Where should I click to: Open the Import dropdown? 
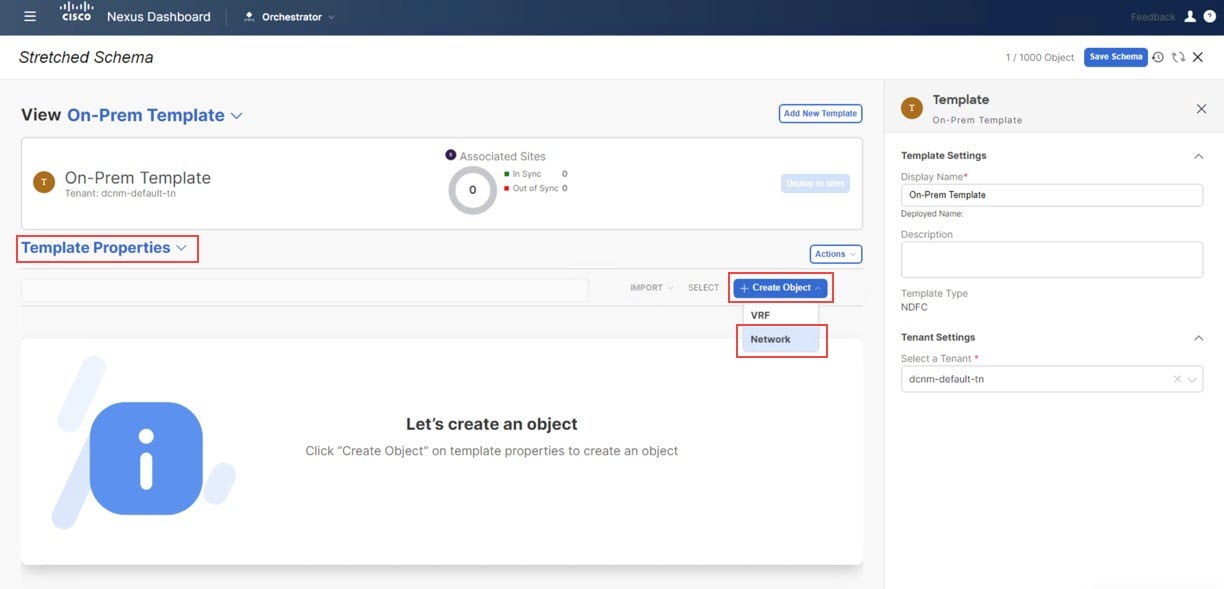(652, 288)
